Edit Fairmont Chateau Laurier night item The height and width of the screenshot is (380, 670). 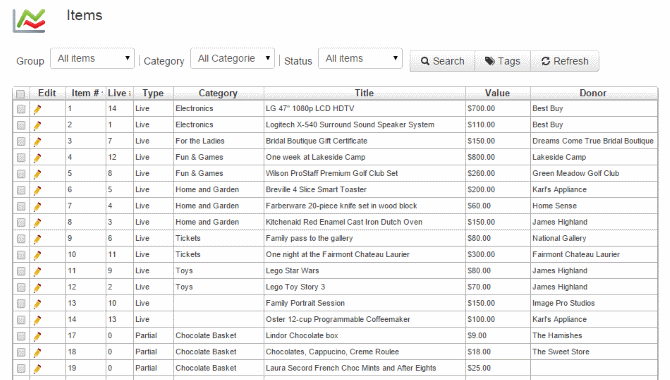click(x=37, y=256)
